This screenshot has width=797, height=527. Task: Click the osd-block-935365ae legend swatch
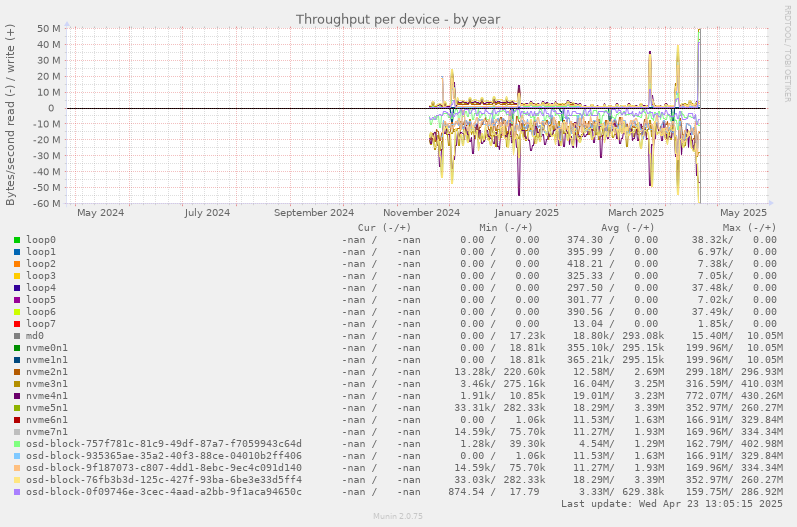coord(17,456)
